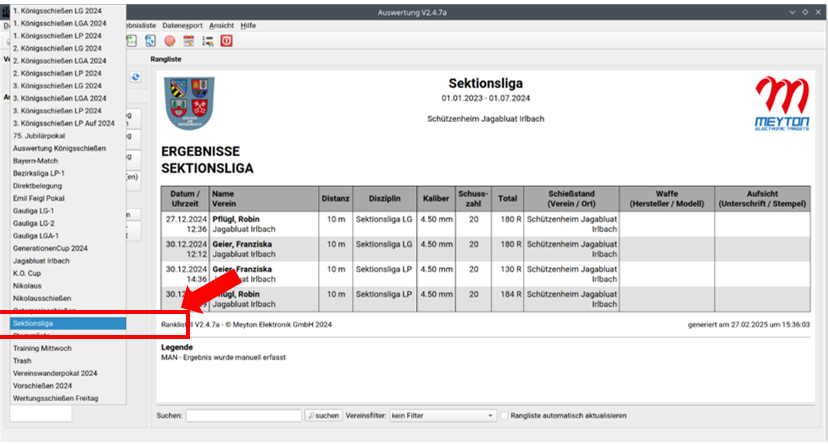
Task: Click the green table toolbar icon
Action: [x=132, y=41]
